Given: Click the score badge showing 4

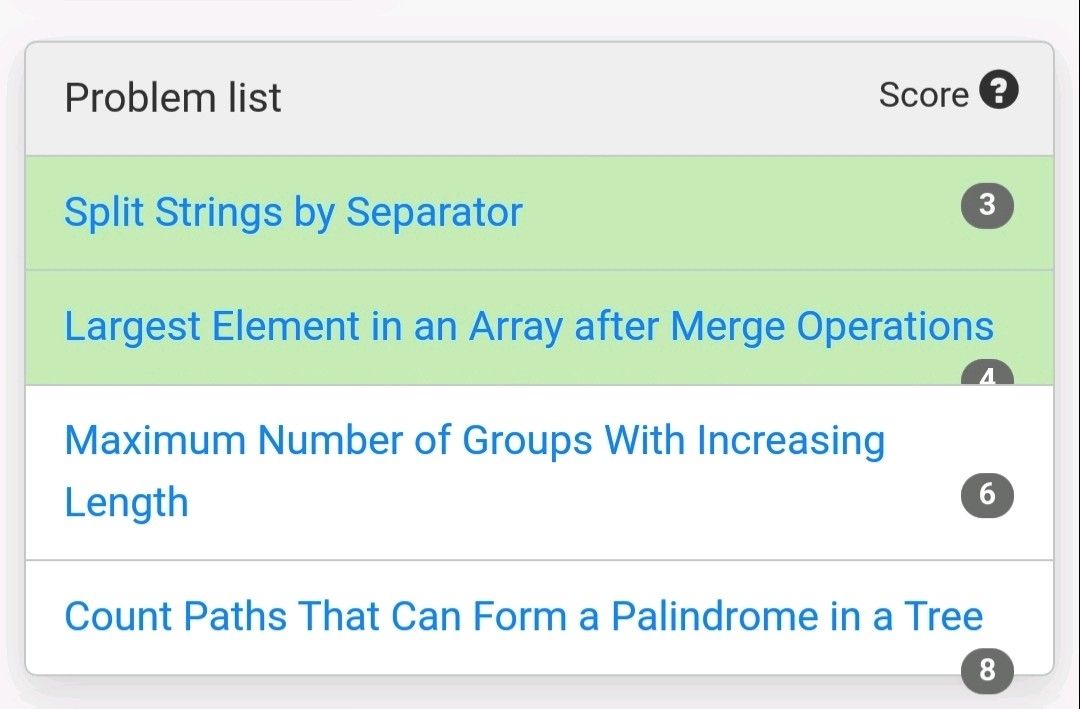Looking at the screenshot, I should tap(987, 377).
